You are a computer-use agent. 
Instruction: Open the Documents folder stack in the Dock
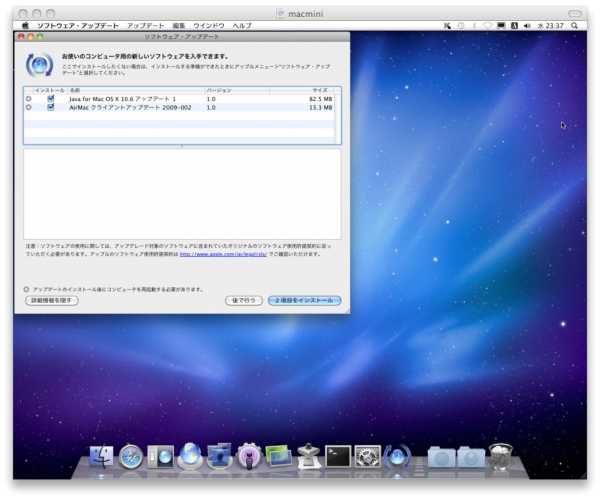(442, 457)
